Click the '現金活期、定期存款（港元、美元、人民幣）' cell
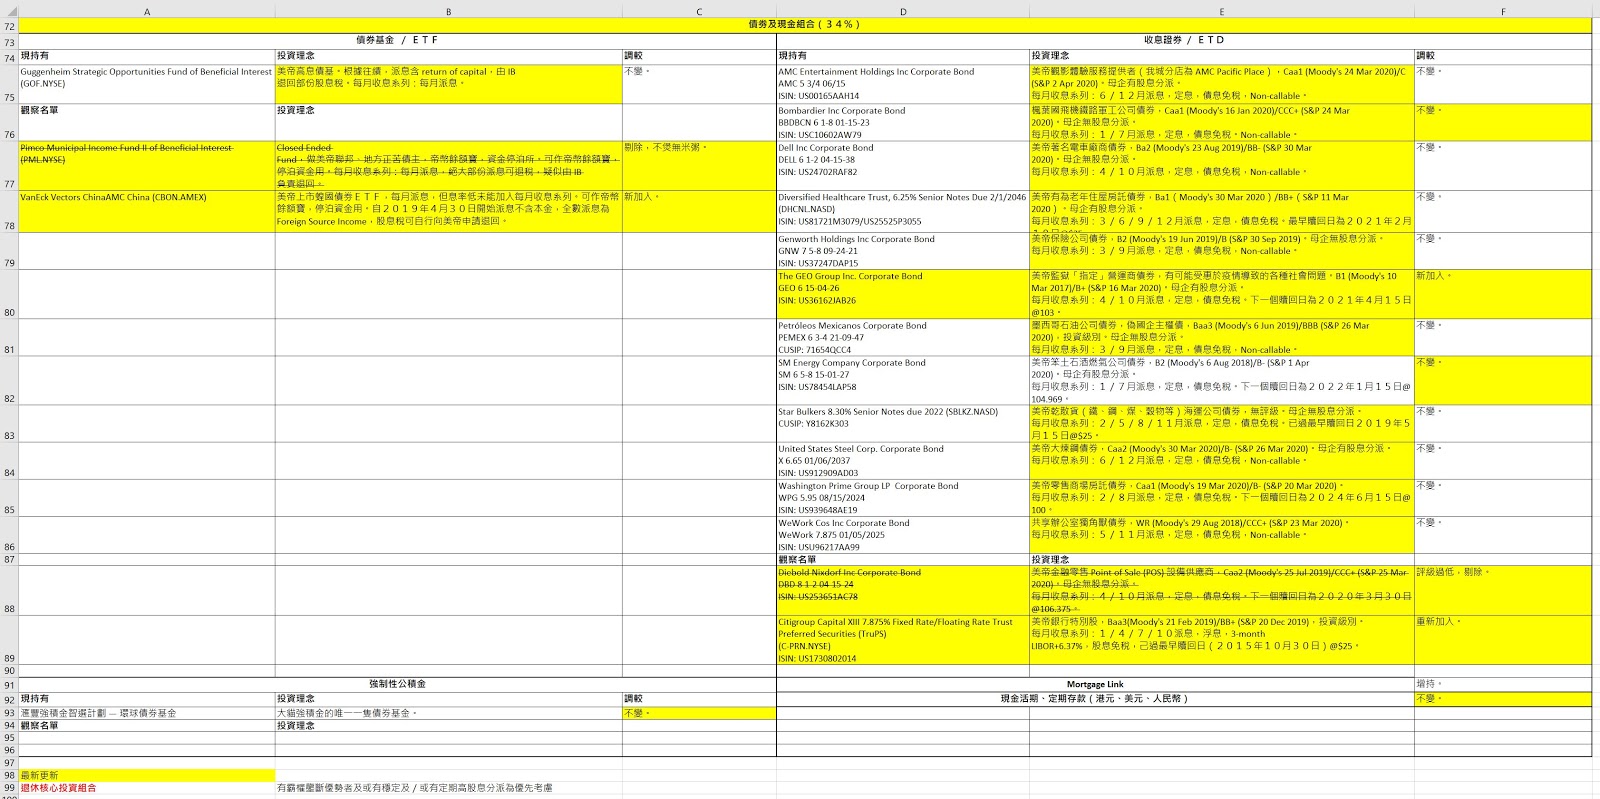Screen dimensions: 1600x799 click(x=1095, y=699)
